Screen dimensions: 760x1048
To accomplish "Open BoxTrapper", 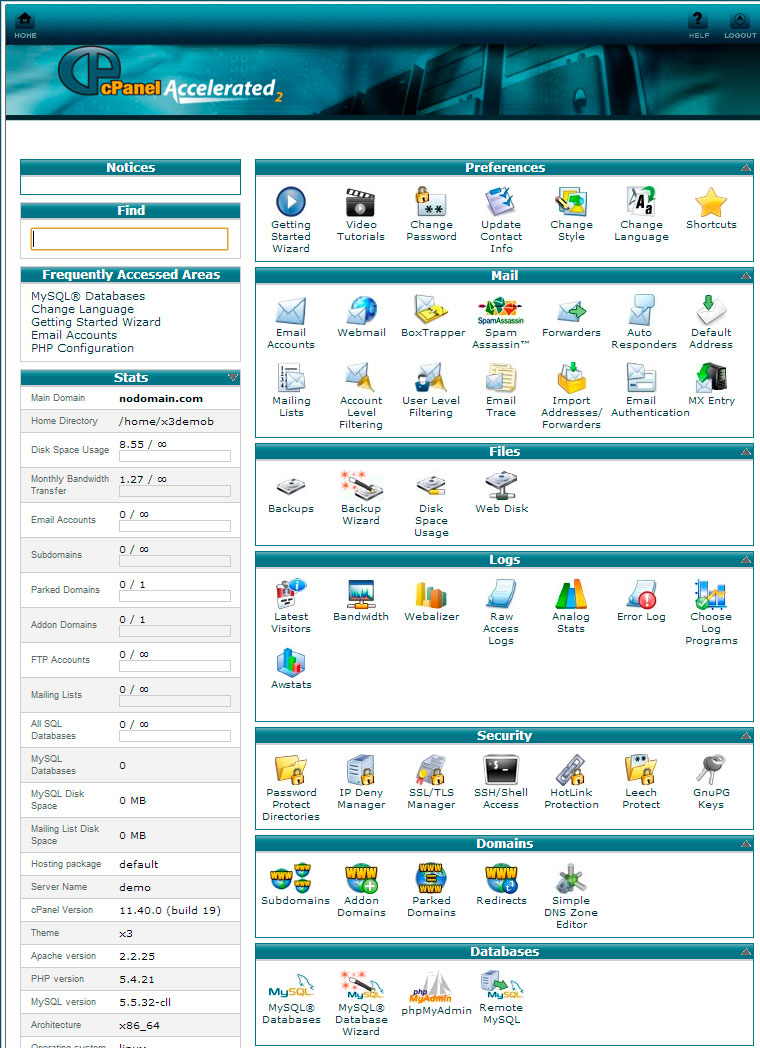I will [431, 311].
